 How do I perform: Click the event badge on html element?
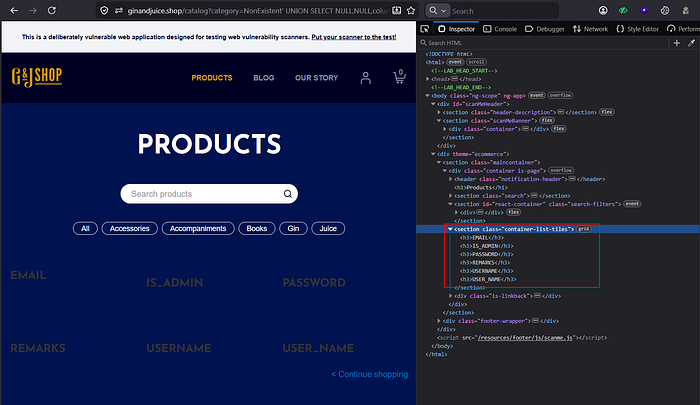455,62
